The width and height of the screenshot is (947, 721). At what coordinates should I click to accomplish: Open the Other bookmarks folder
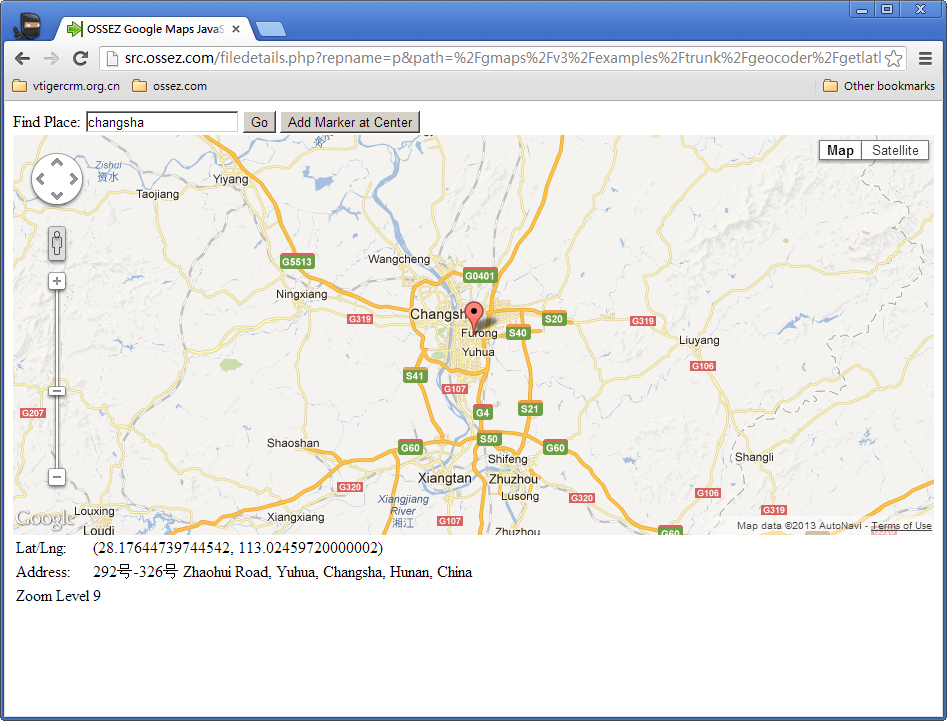[x=878, y=86]
